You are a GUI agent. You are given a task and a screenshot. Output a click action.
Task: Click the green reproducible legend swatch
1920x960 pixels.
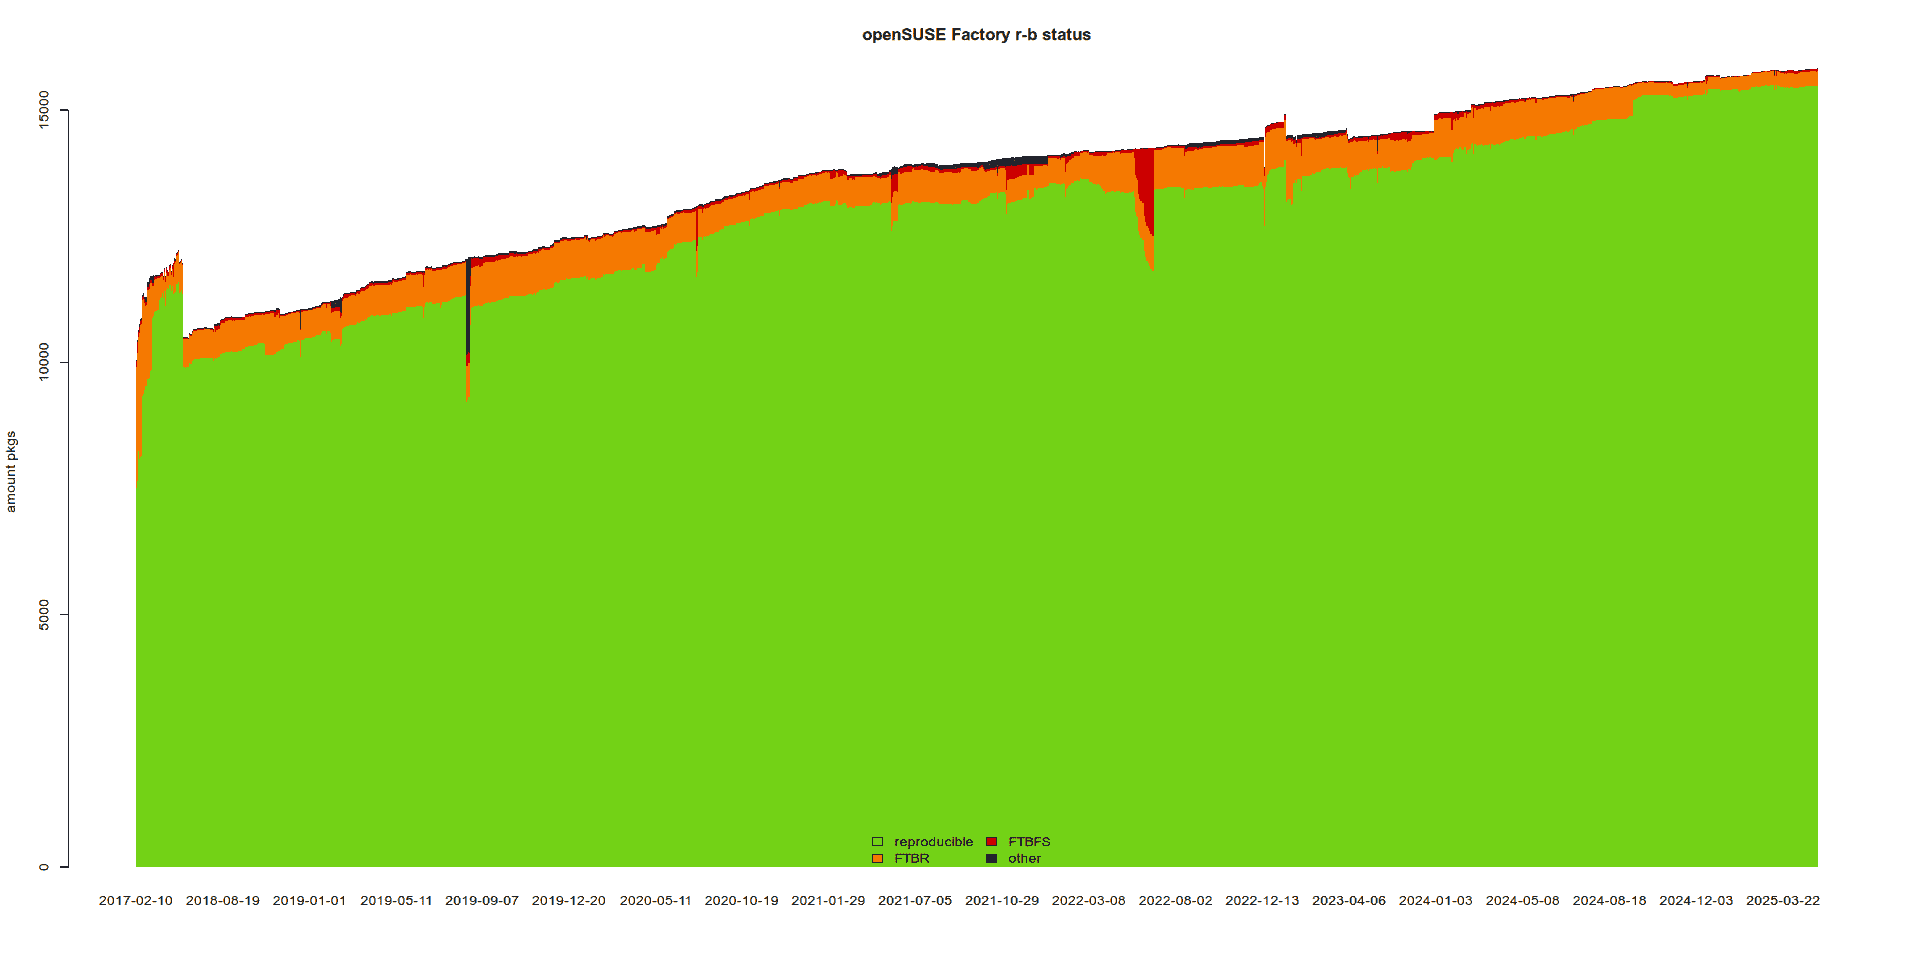click(x=877, y=842)
